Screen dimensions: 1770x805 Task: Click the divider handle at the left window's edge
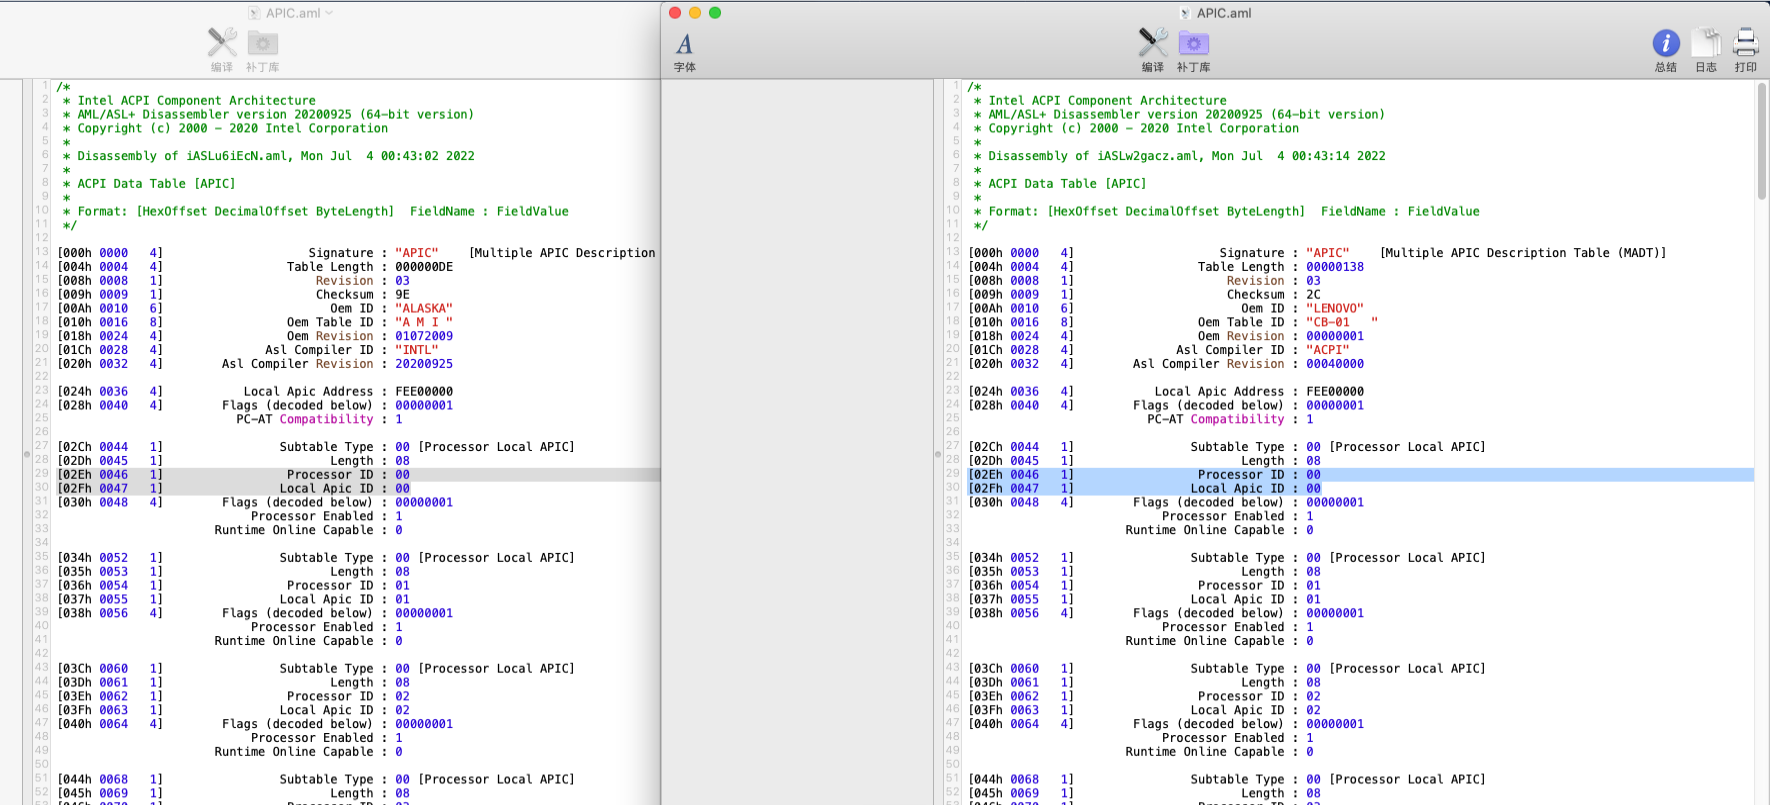coord(27,454)
